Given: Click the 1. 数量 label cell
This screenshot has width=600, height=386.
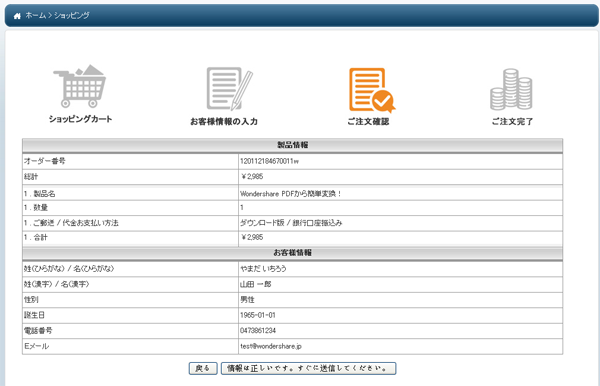Looking at the screenshot, I should coord(130,208).
